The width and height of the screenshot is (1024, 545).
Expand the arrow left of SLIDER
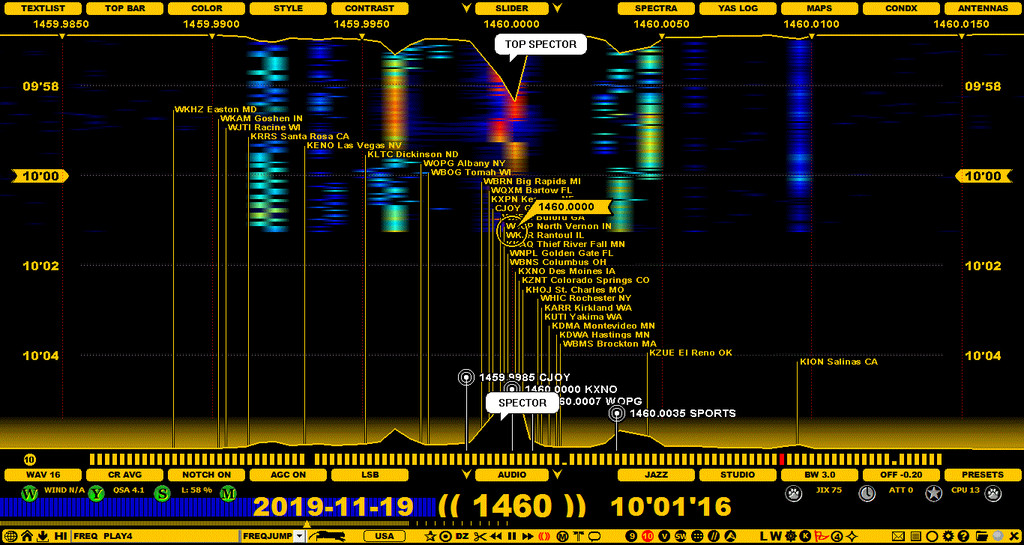[468, 8]
